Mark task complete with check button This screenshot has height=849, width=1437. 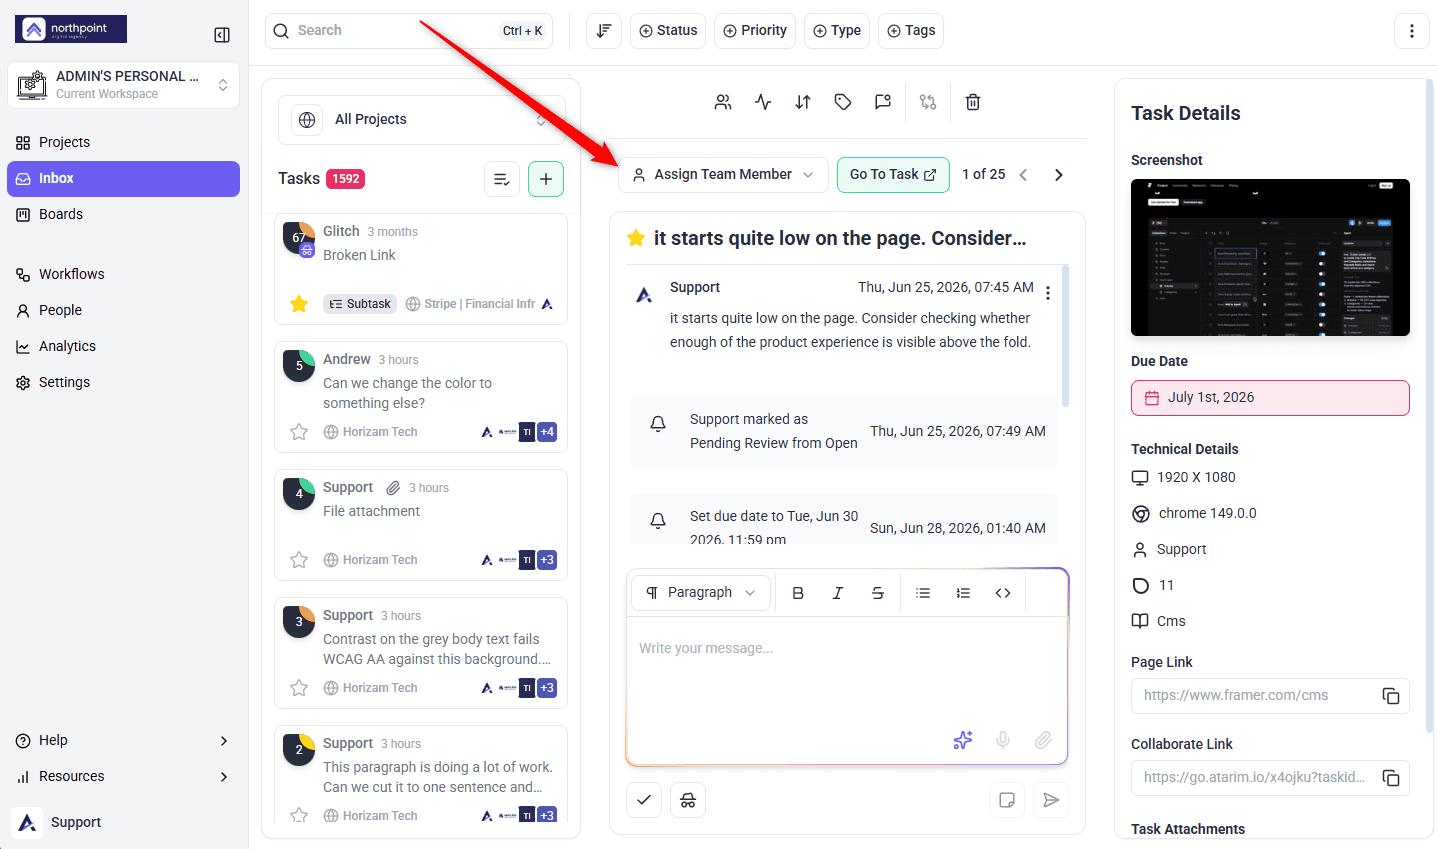pos(644,800)
